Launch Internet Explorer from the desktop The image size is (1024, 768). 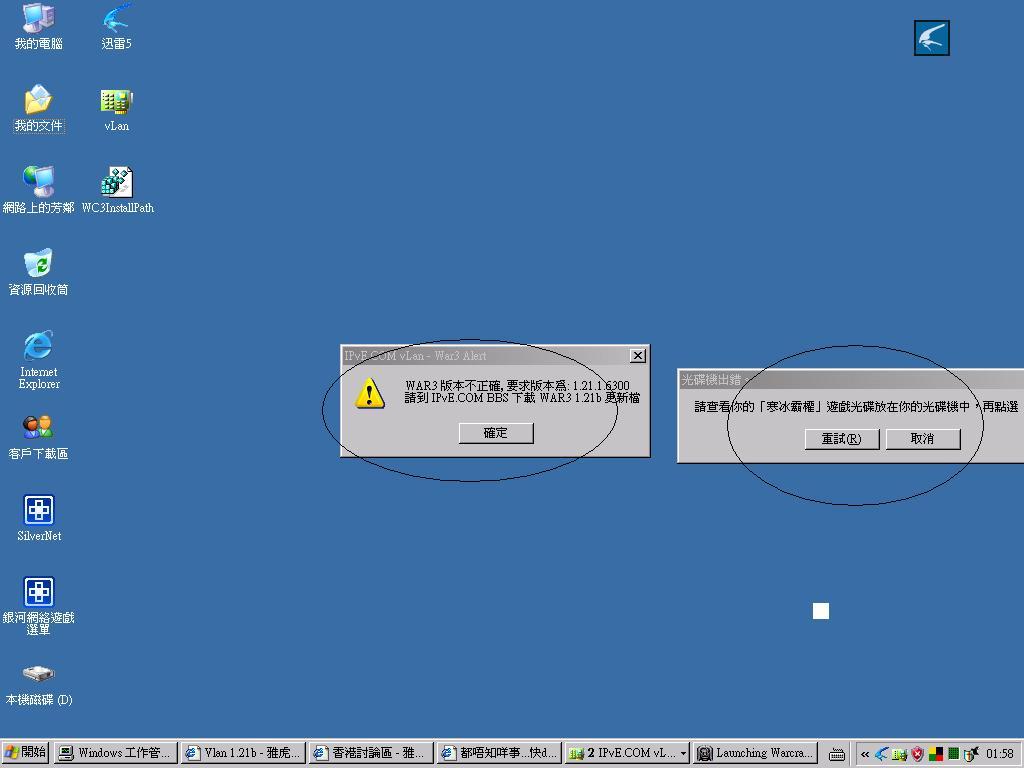point(38,347)
